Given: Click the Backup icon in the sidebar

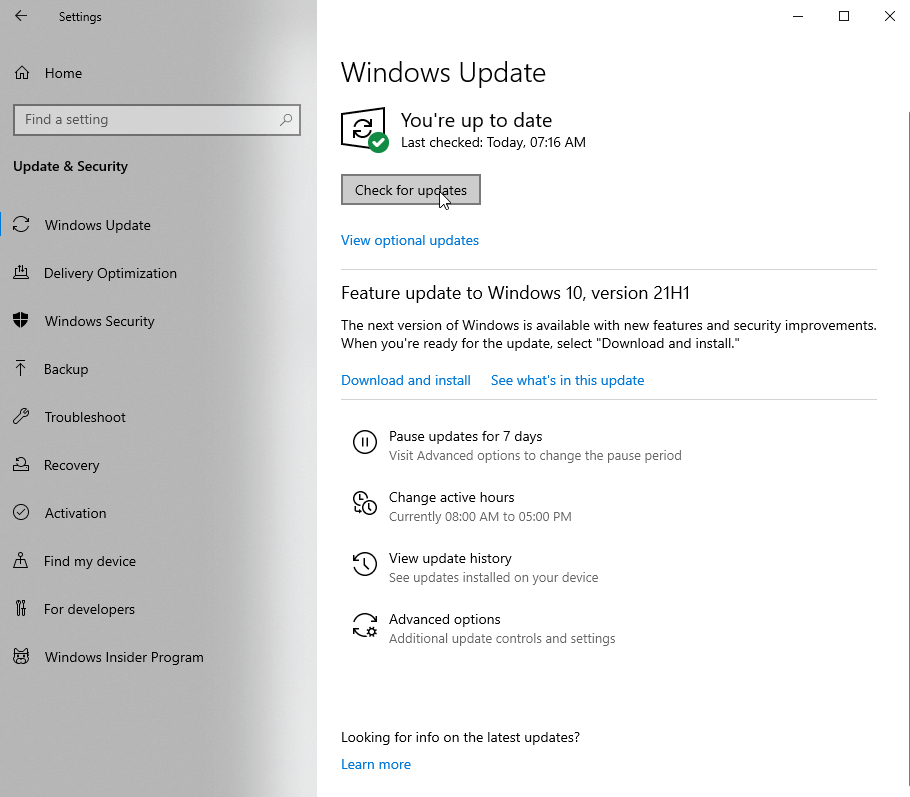Looking at the screenshot, I should point(20,369).
